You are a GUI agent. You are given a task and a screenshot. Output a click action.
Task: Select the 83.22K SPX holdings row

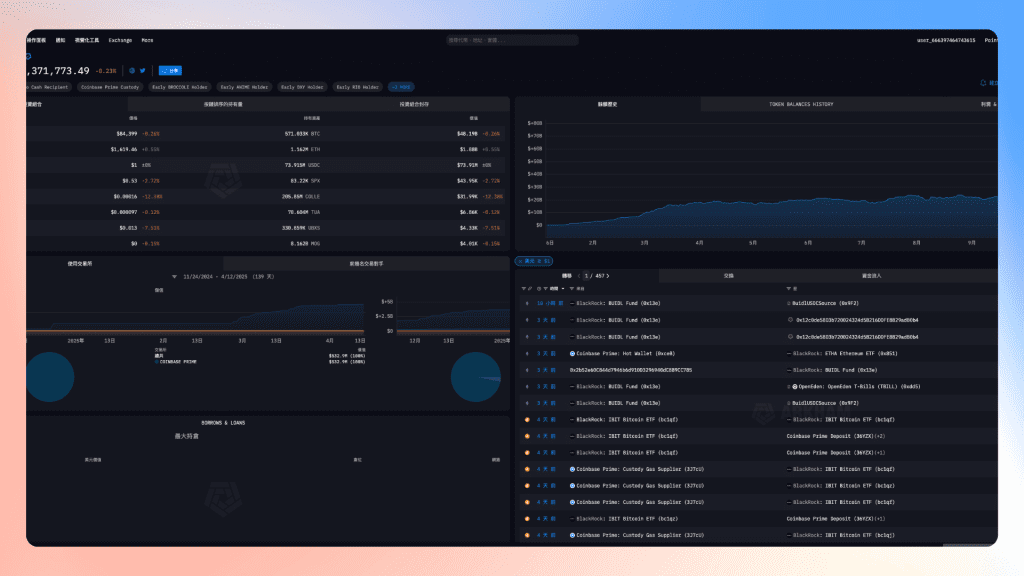pos(268,181)
